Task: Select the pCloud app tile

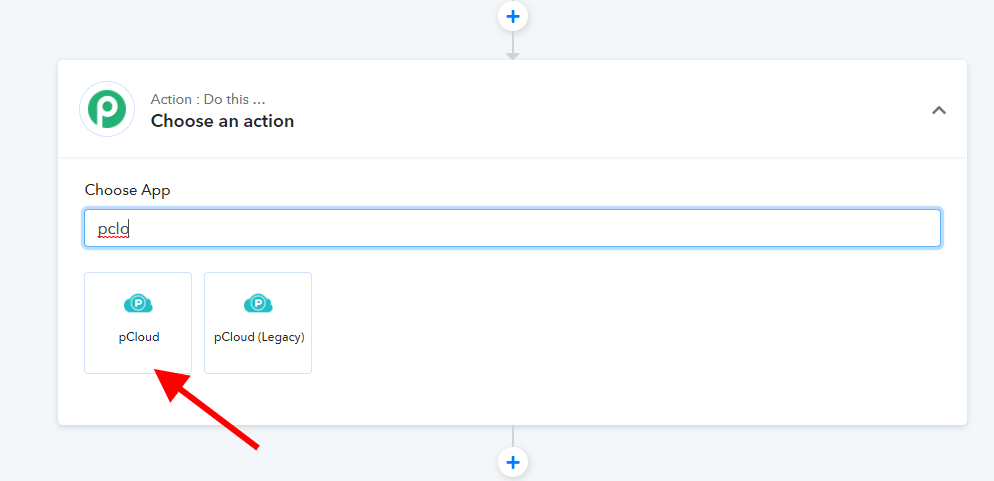Action: (x=138, y=323)
